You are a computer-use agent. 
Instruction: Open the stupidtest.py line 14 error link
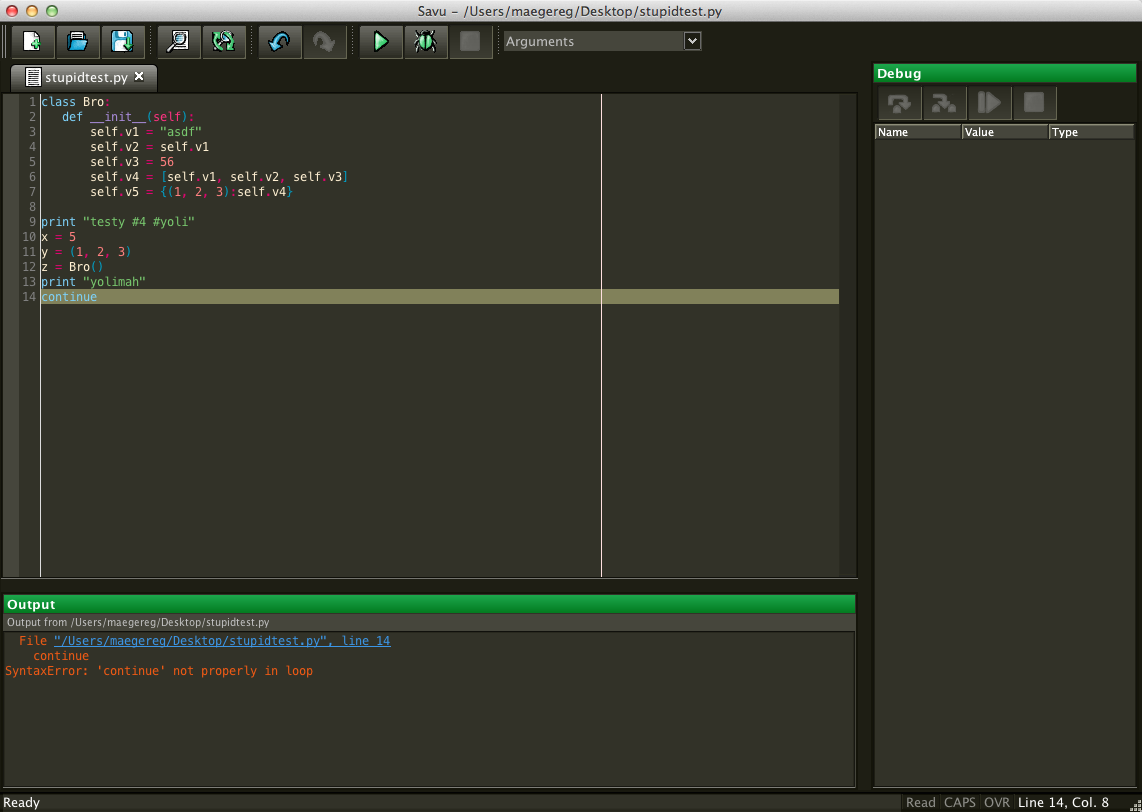[x=222, y=641]
